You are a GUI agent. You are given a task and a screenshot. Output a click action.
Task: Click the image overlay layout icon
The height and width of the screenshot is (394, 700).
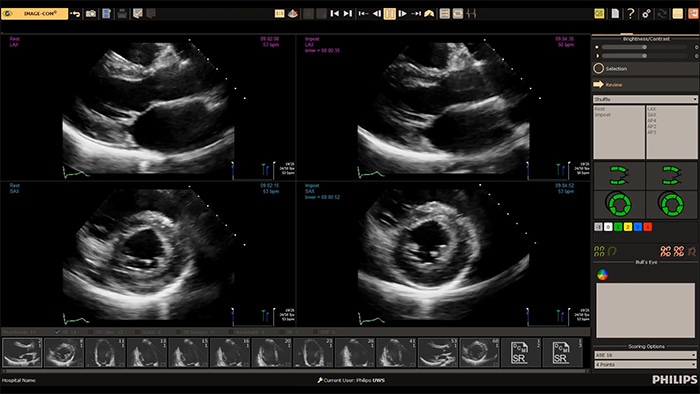pyautogui.click(x=458, y=14)
